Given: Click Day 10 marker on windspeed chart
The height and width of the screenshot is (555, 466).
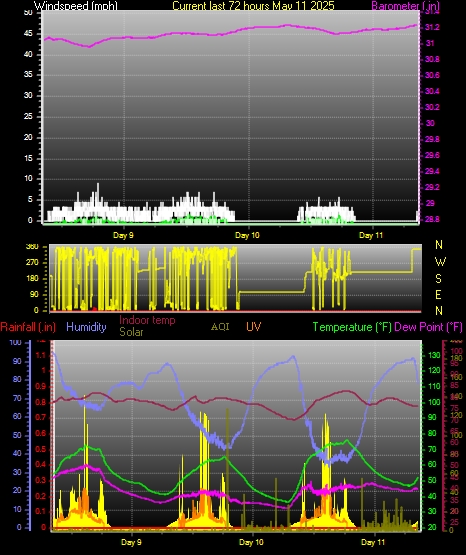Looking at the screenshot, I should 247,235.
